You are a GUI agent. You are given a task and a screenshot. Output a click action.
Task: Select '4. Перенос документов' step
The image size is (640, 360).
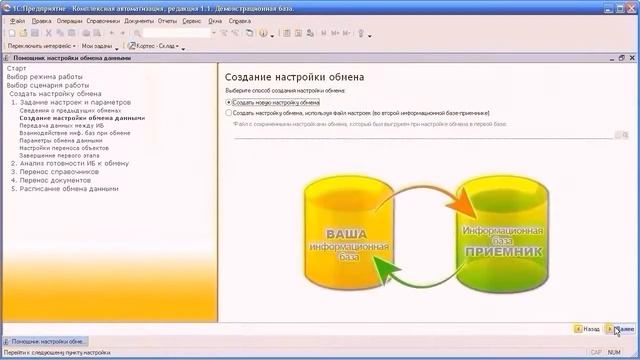[x=51, y=180]
